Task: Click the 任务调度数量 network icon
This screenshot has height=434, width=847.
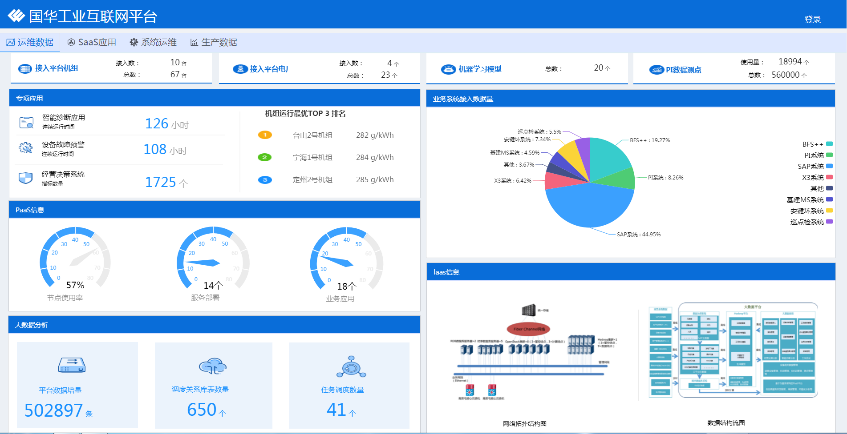Action: coord(347,365)
